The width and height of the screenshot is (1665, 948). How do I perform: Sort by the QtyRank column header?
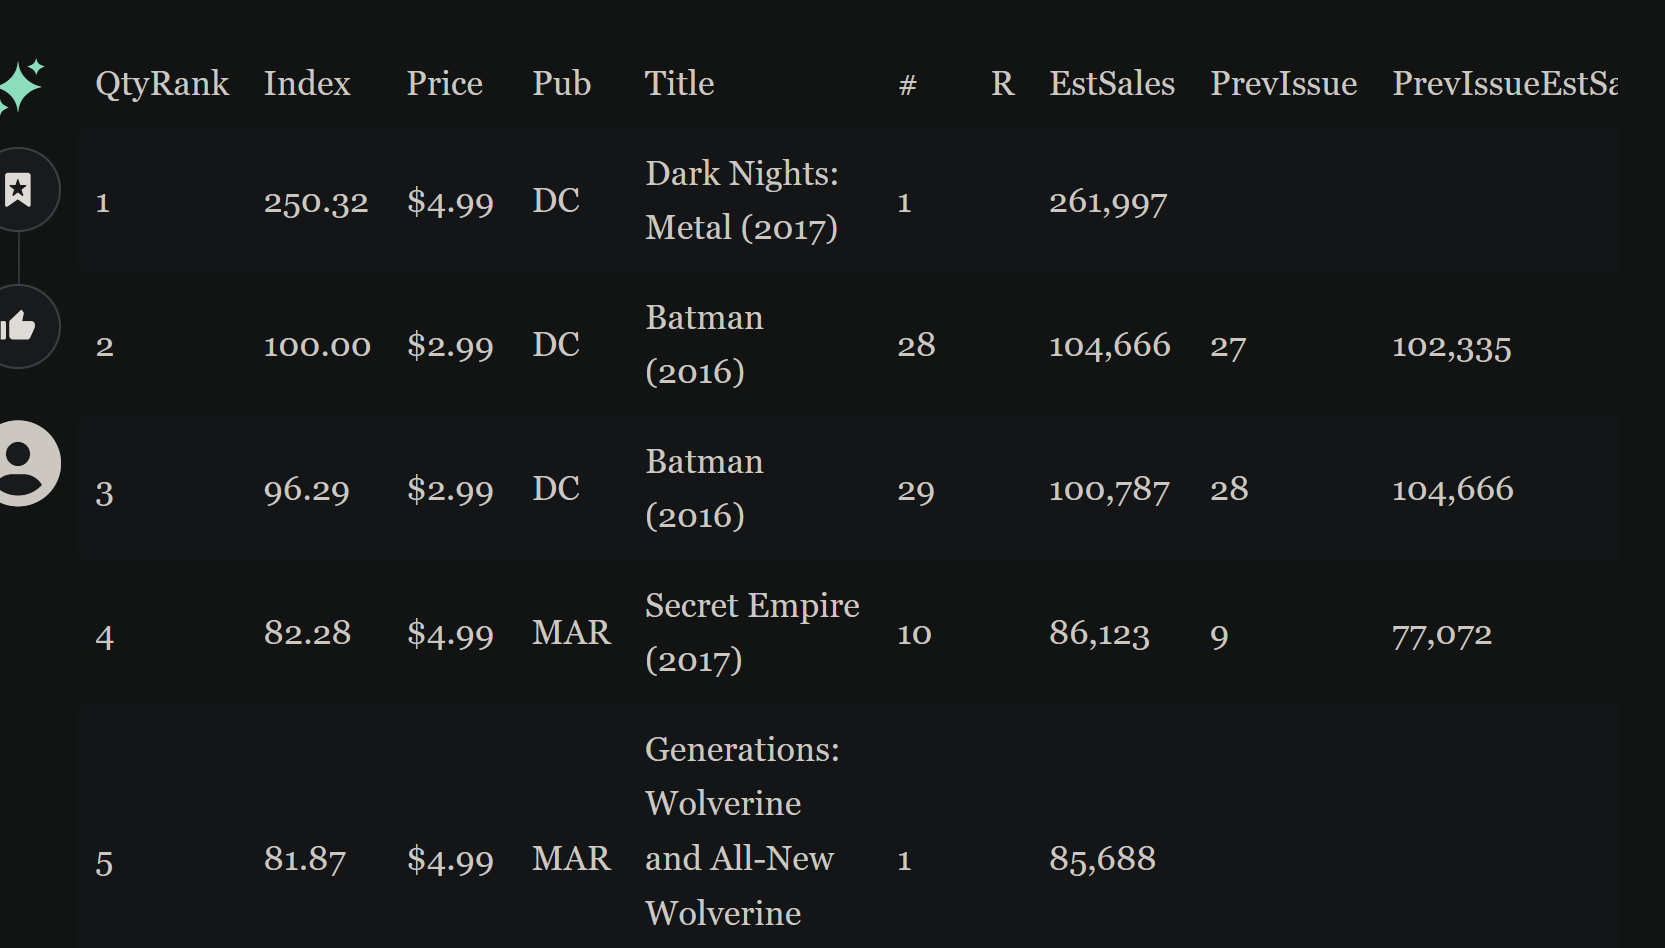coord(162,83)
